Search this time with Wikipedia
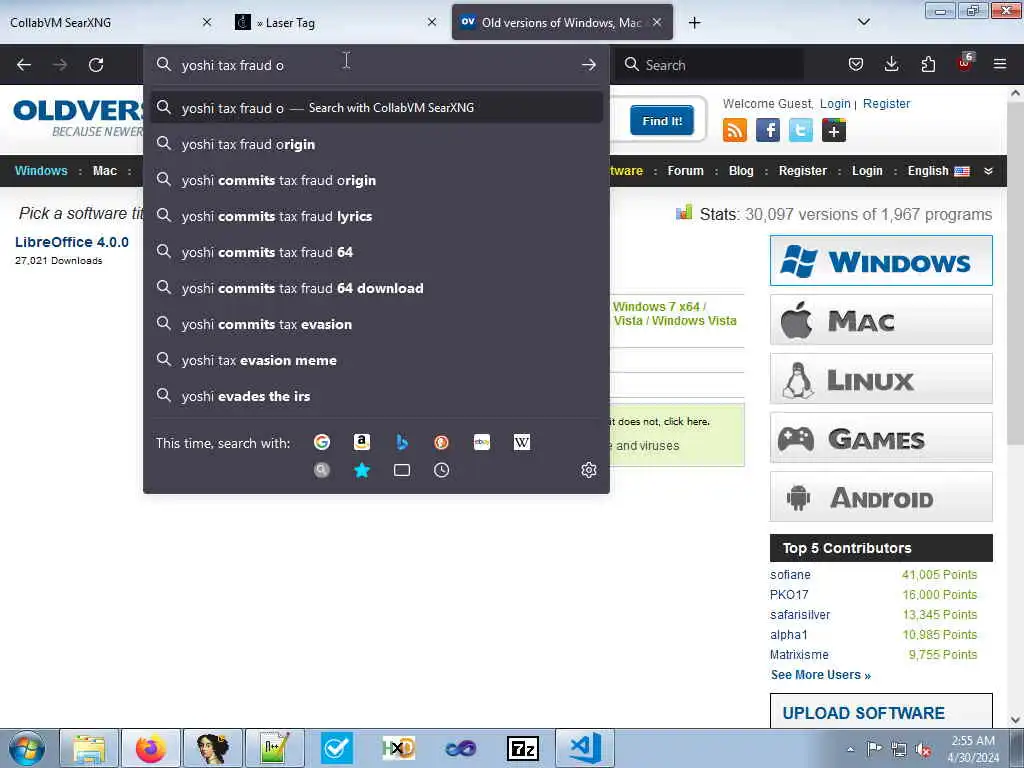 [x=522, y=442]
